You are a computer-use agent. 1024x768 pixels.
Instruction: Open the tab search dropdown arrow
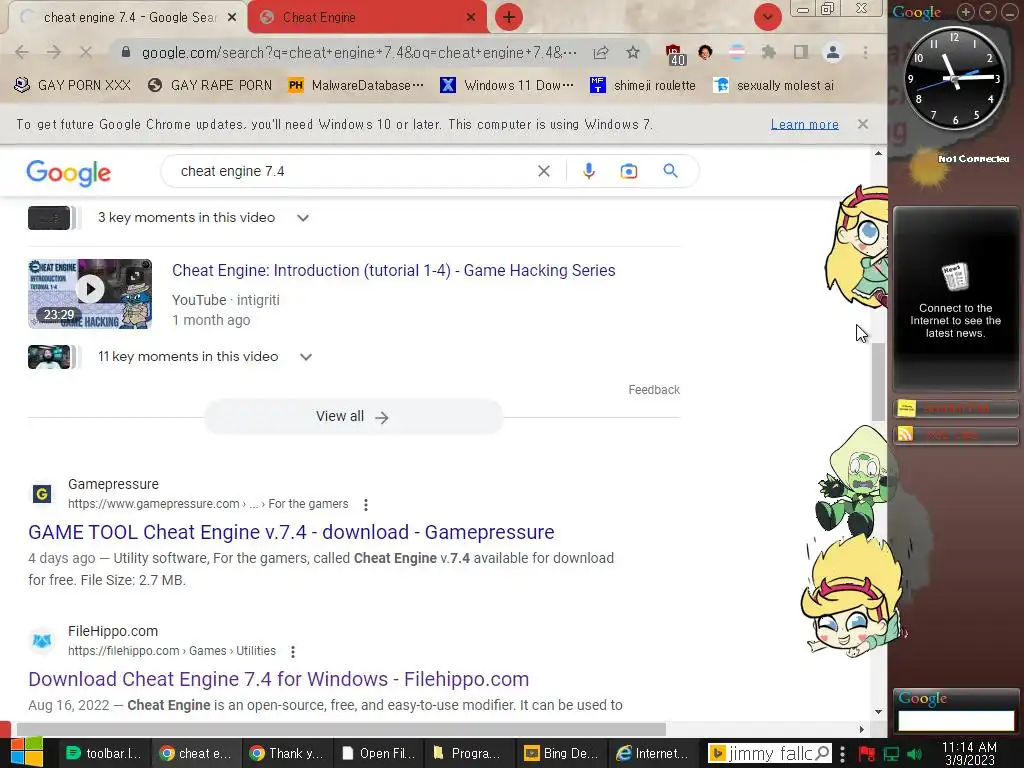point(767,18)
